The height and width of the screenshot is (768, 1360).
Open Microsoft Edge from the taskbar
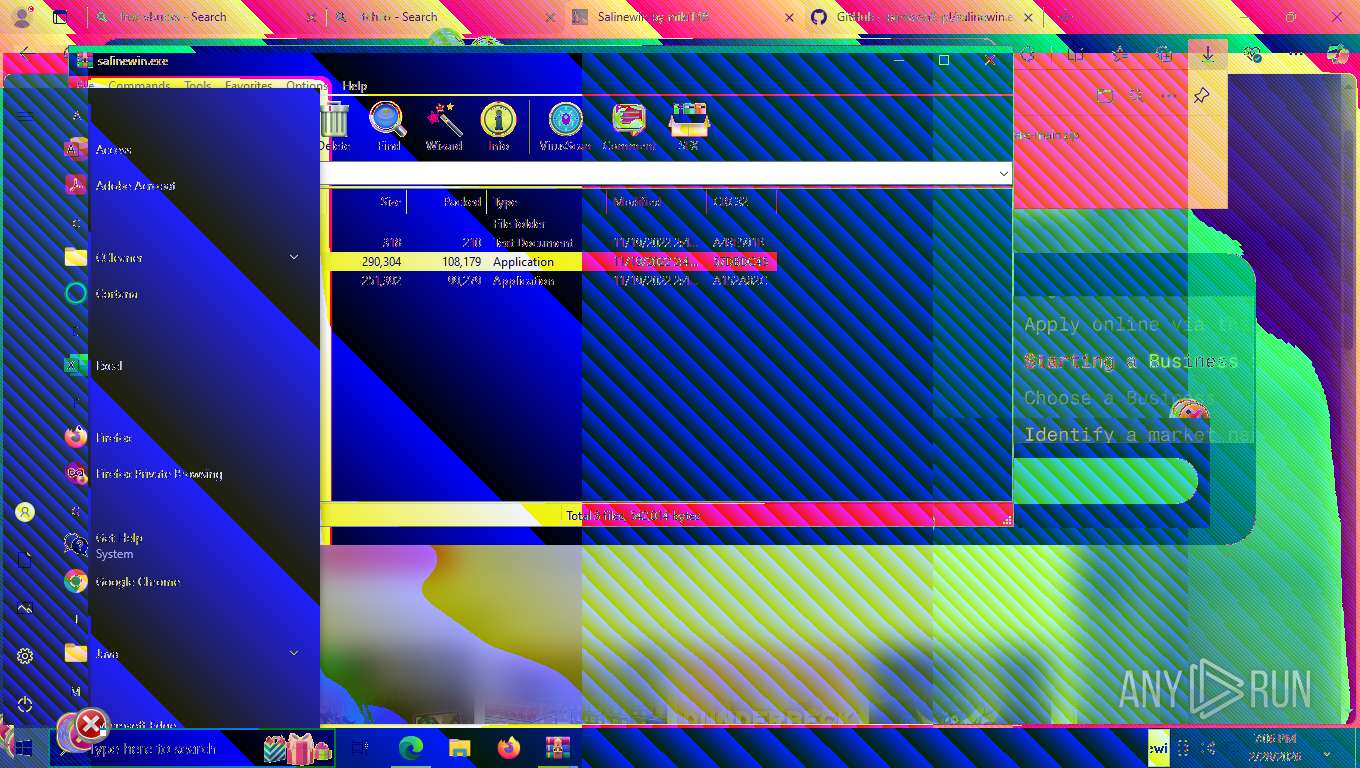(x=411, y=747)
